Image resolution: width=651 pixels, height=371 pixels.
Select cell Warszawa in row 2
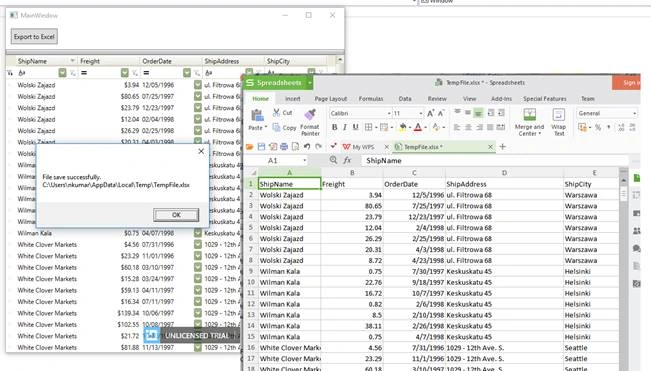coord(591,195)
